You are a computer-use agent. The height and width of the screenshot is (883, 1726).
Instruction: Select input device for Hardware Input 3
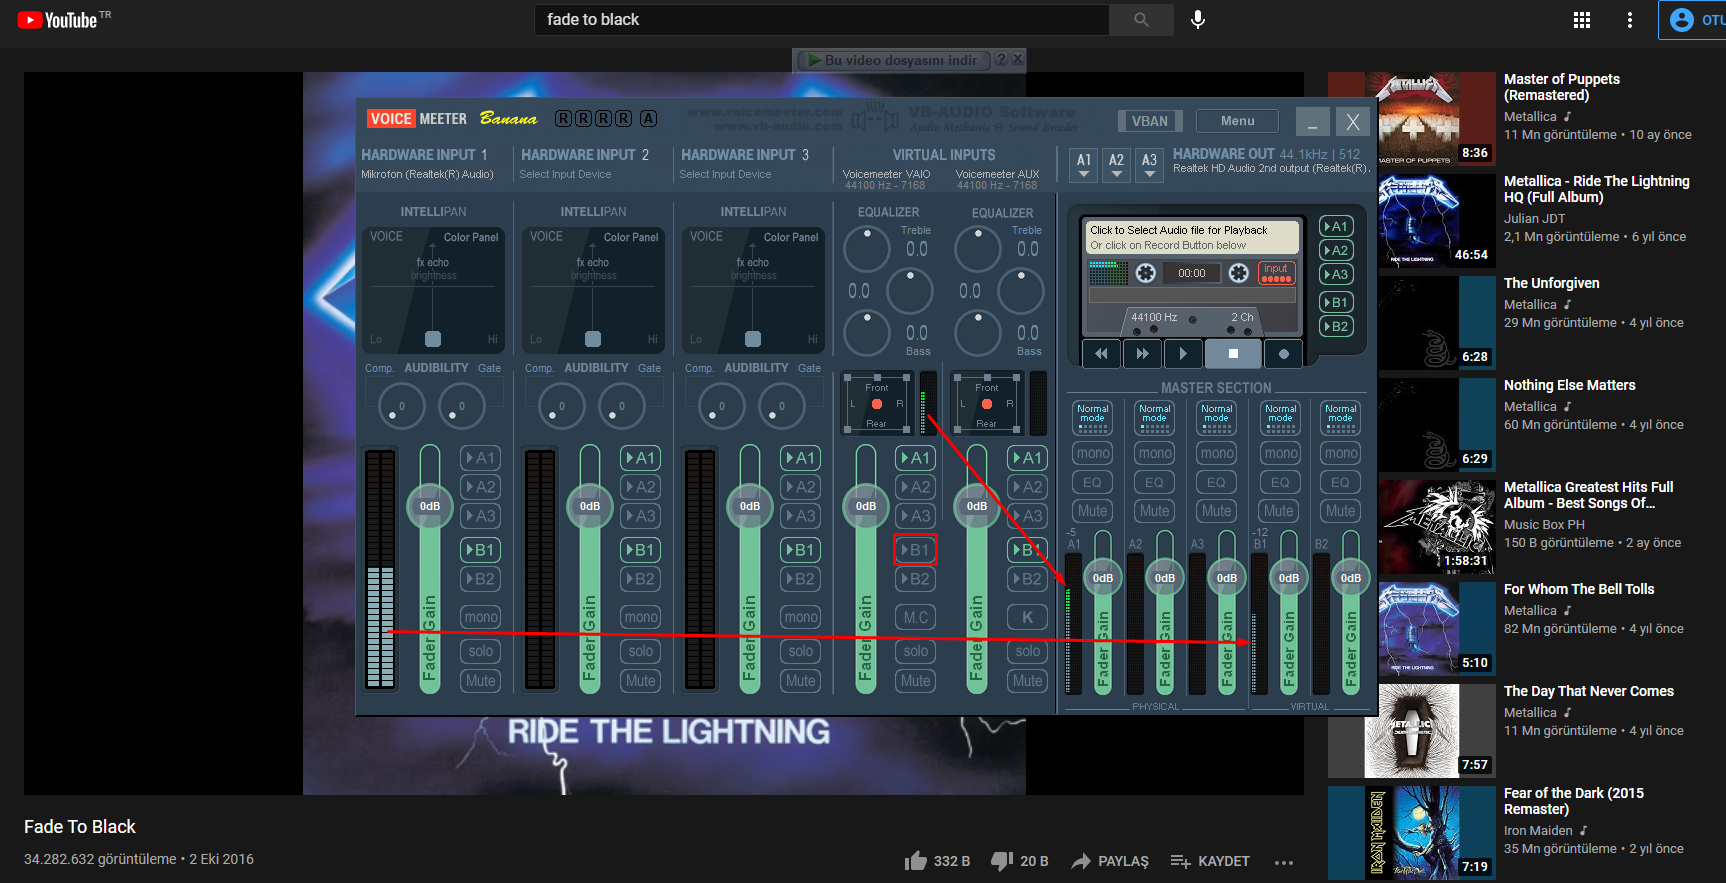pos(725,174)
